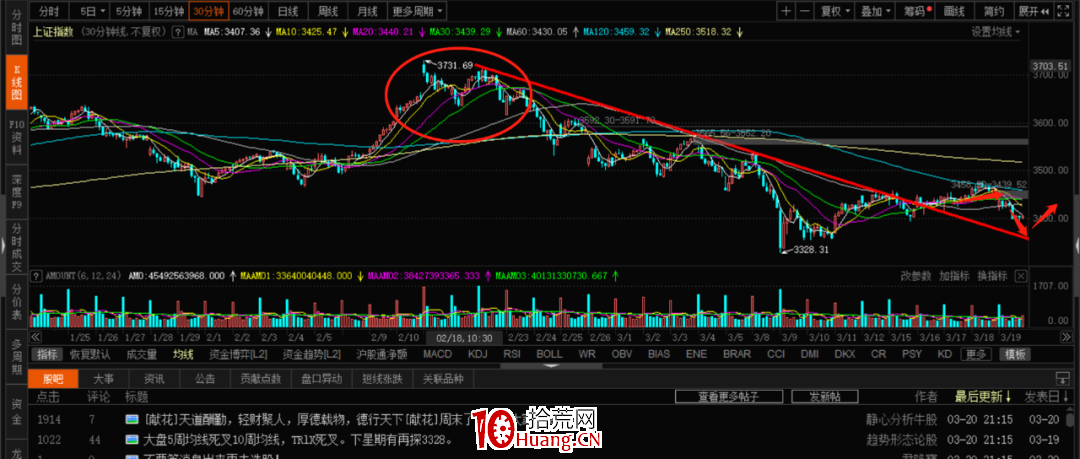Screen dimensions: 1080x459
Task: Select BOLL indicator
Action: [549, 354]
